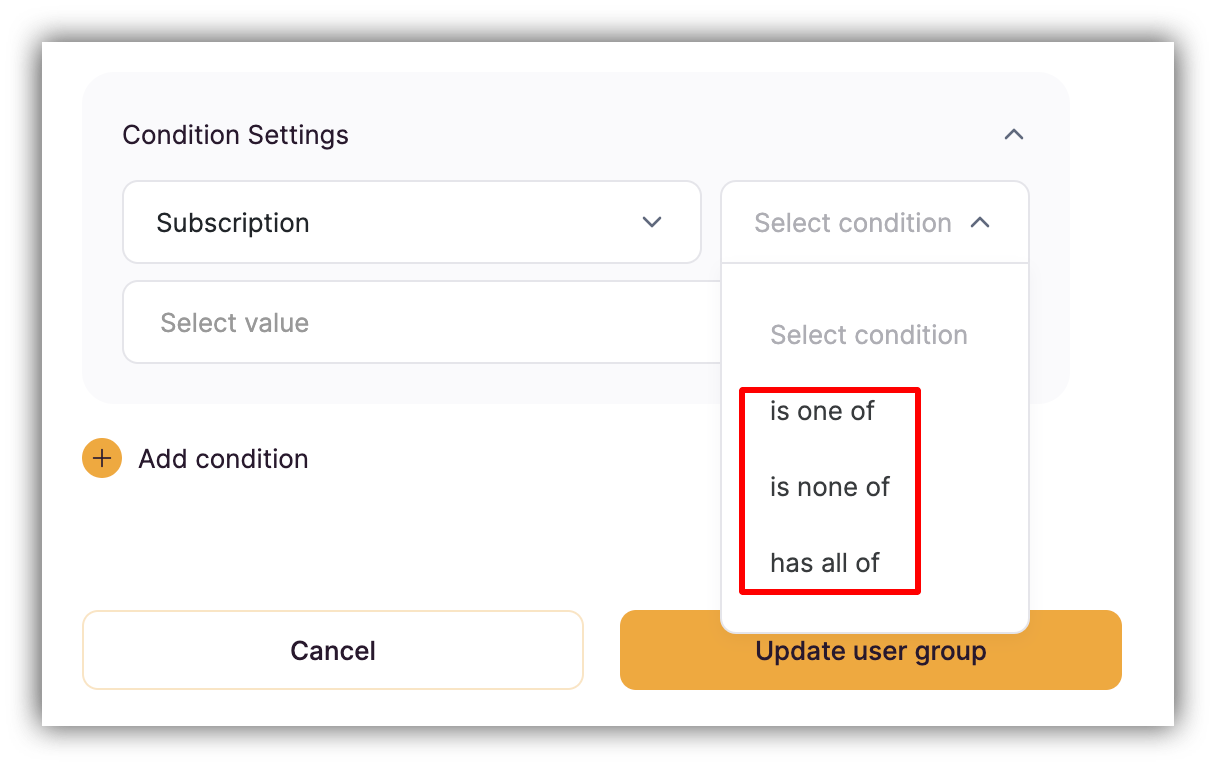The image size is (1216, 768).
Task: Click the chevron on the Subscription field
Action: 652,222
